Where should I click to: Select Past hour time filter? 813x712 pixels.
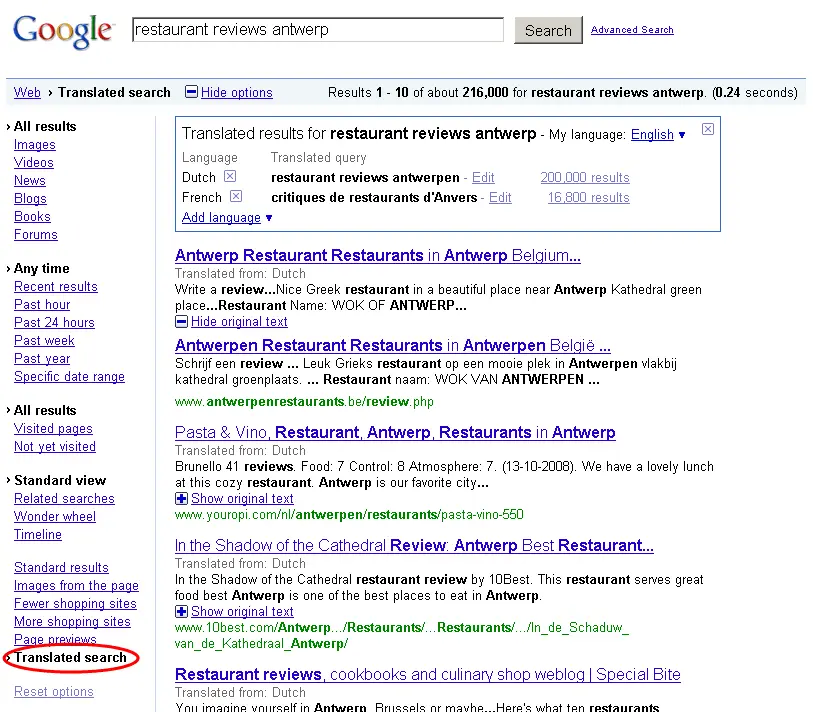tap(42, 304)
